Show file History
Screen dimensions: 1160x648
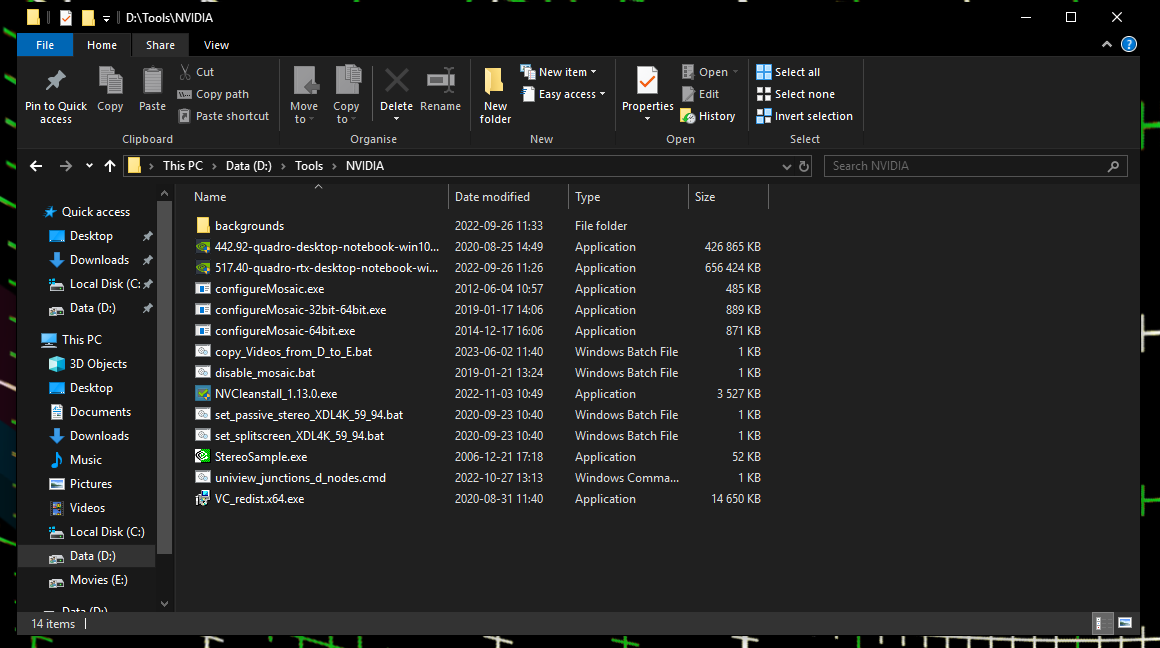click(708, 116)
